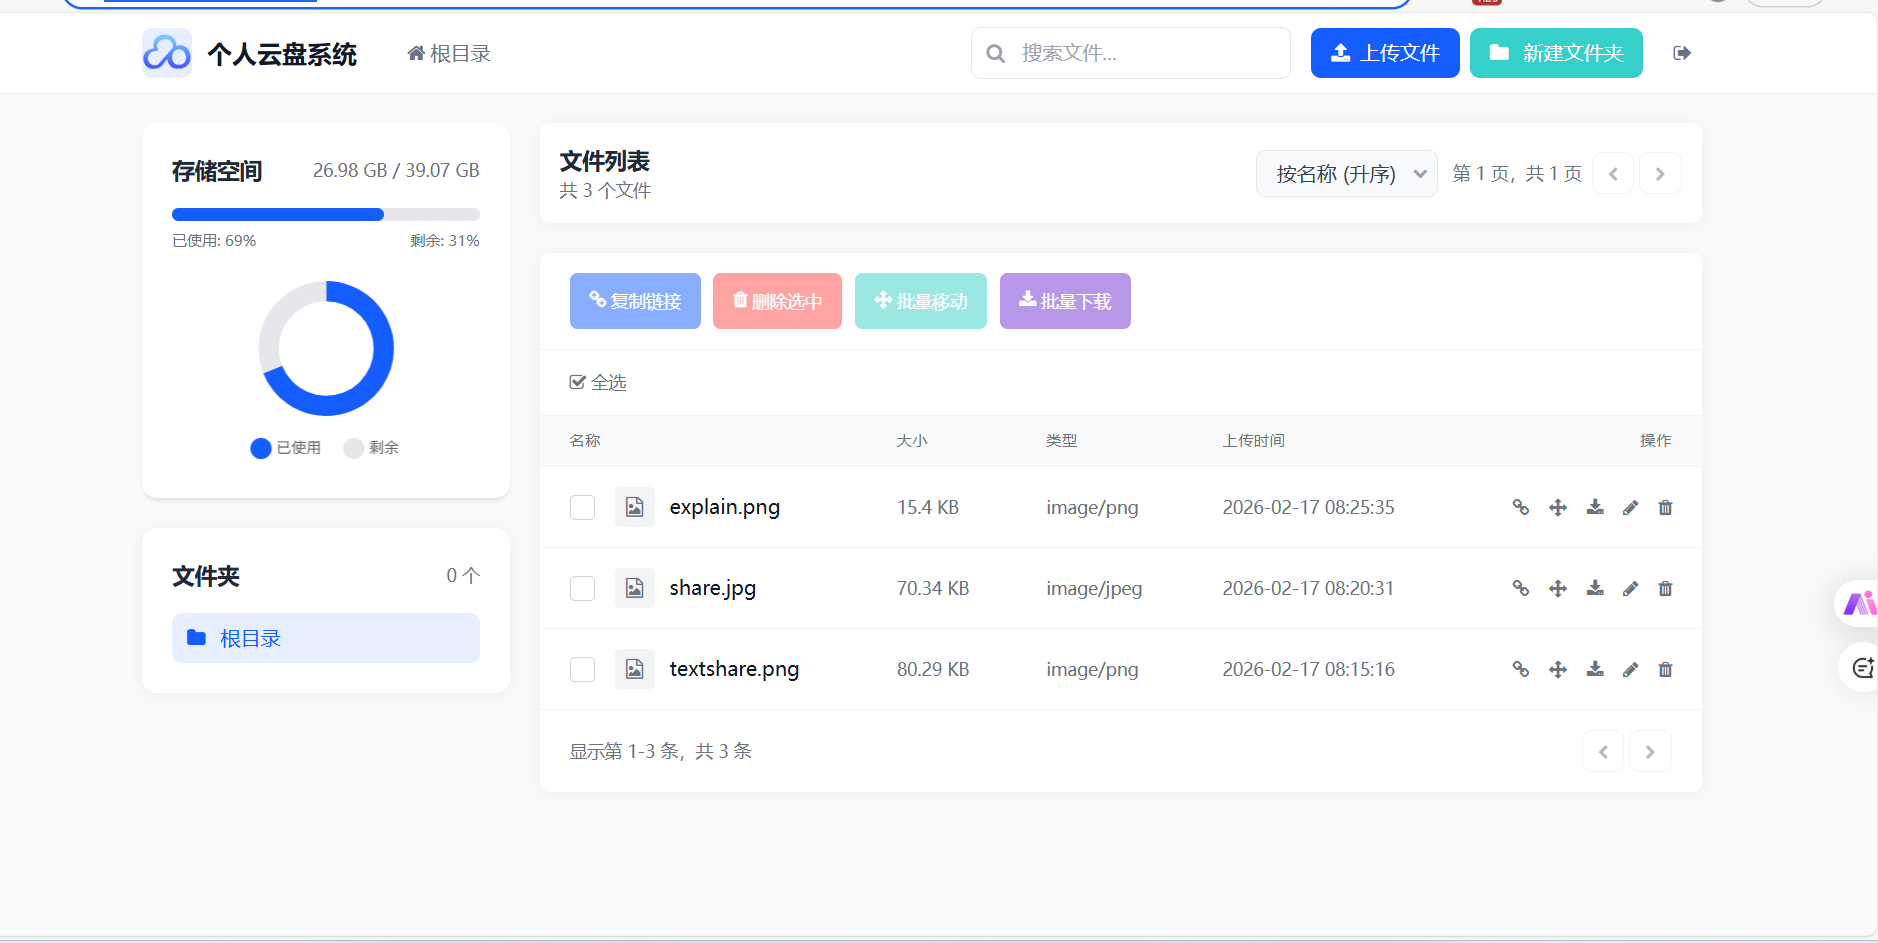Rename explain.png using the pencil icon
1878x943 pixels.
1630,507
